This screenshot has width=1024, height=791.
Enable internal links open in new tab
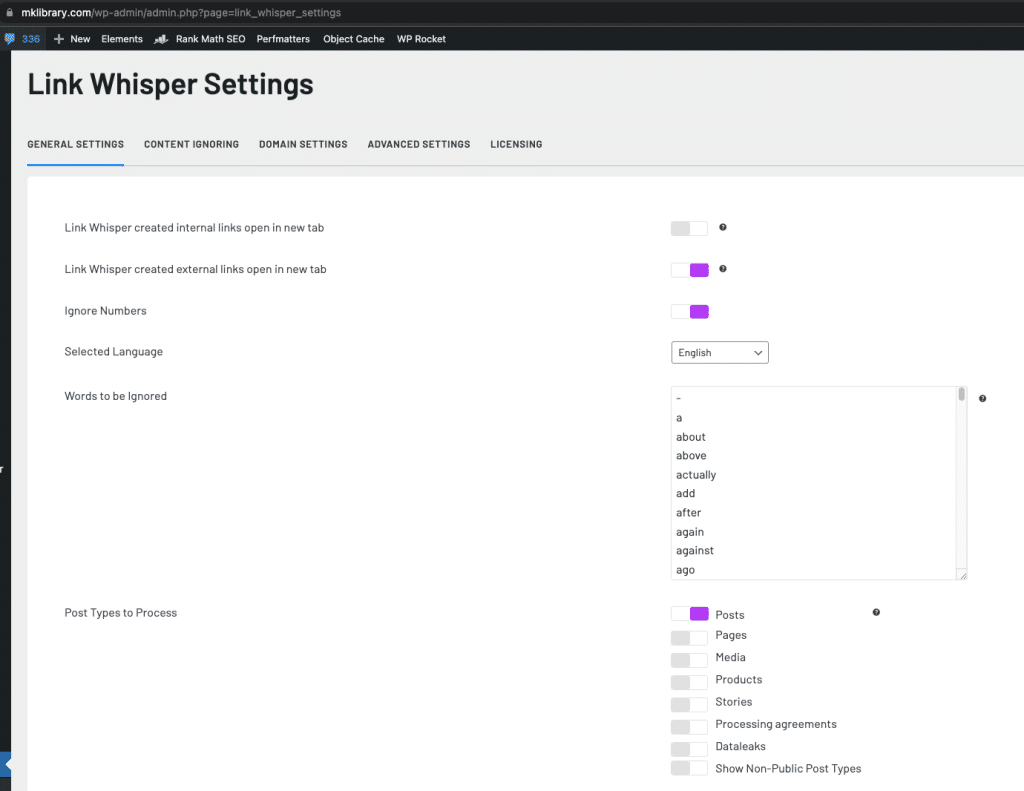tap(689, 228)
